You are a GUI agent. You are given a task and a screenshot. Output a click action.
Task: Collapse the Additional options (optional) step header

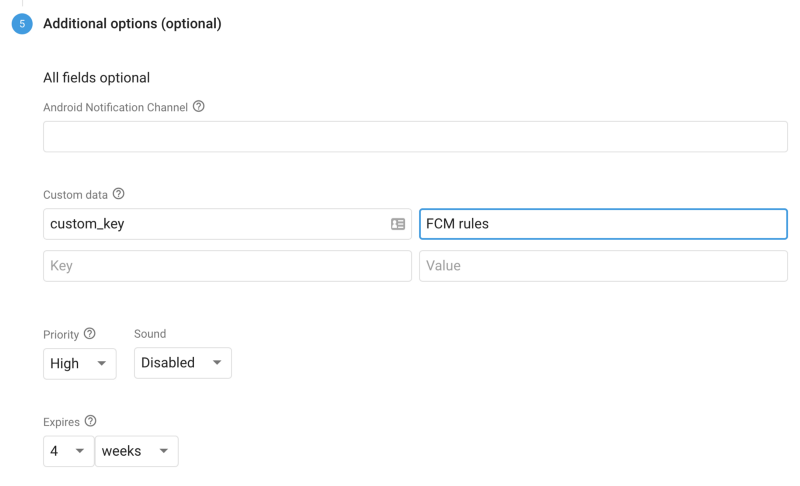tap(132, 24)
